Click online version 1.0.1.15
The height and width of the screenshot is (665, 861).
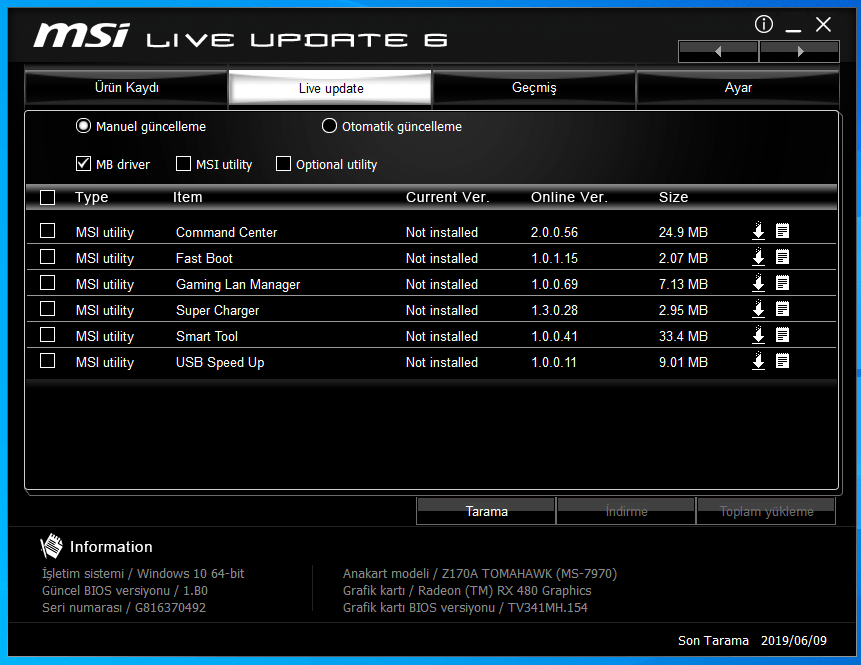click(554, 258)
